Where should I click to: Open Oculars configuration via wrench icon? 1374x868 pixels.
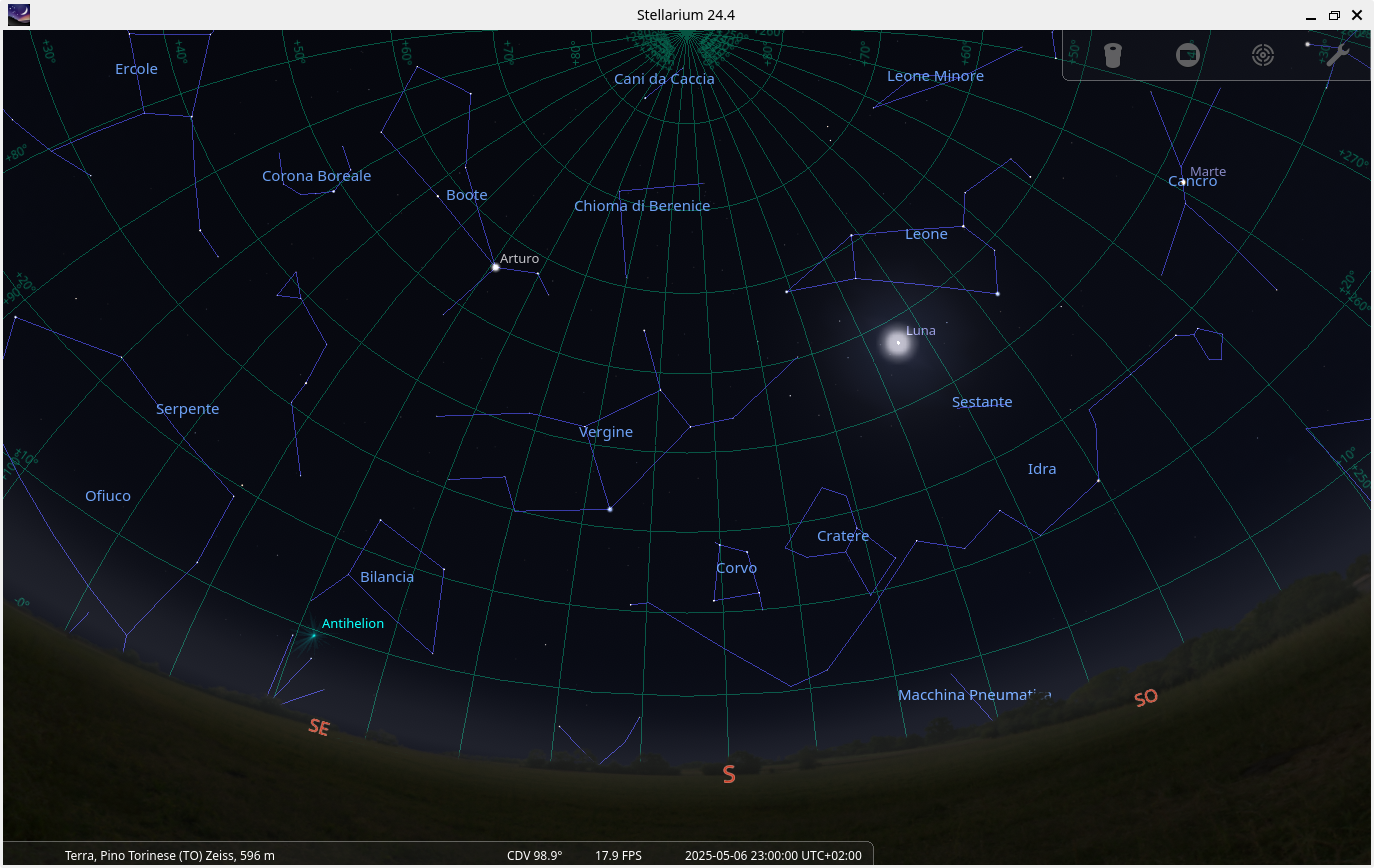click(1337, 55)
